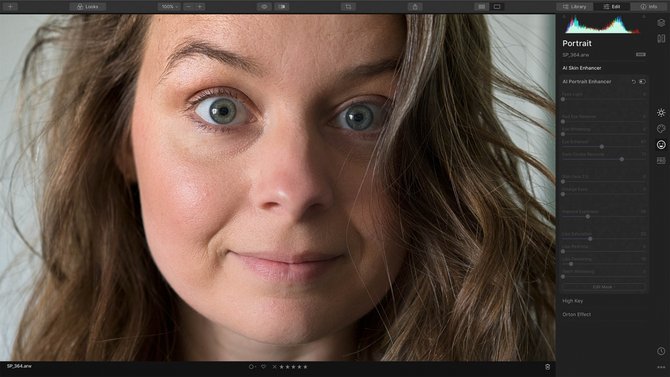Click the reject X flag
The width and height of the screenshot is (670, 377).
click(274, 367)
